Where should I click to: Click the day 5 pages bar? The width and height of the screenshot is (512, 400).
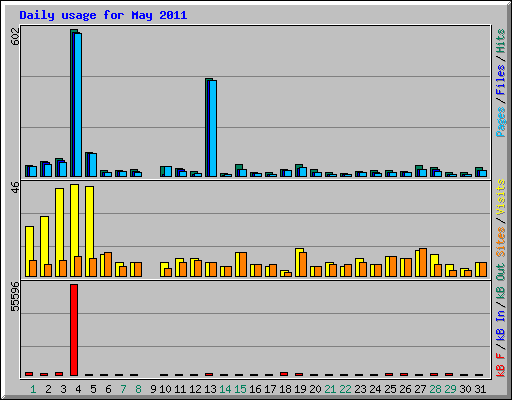pos(93,165)
